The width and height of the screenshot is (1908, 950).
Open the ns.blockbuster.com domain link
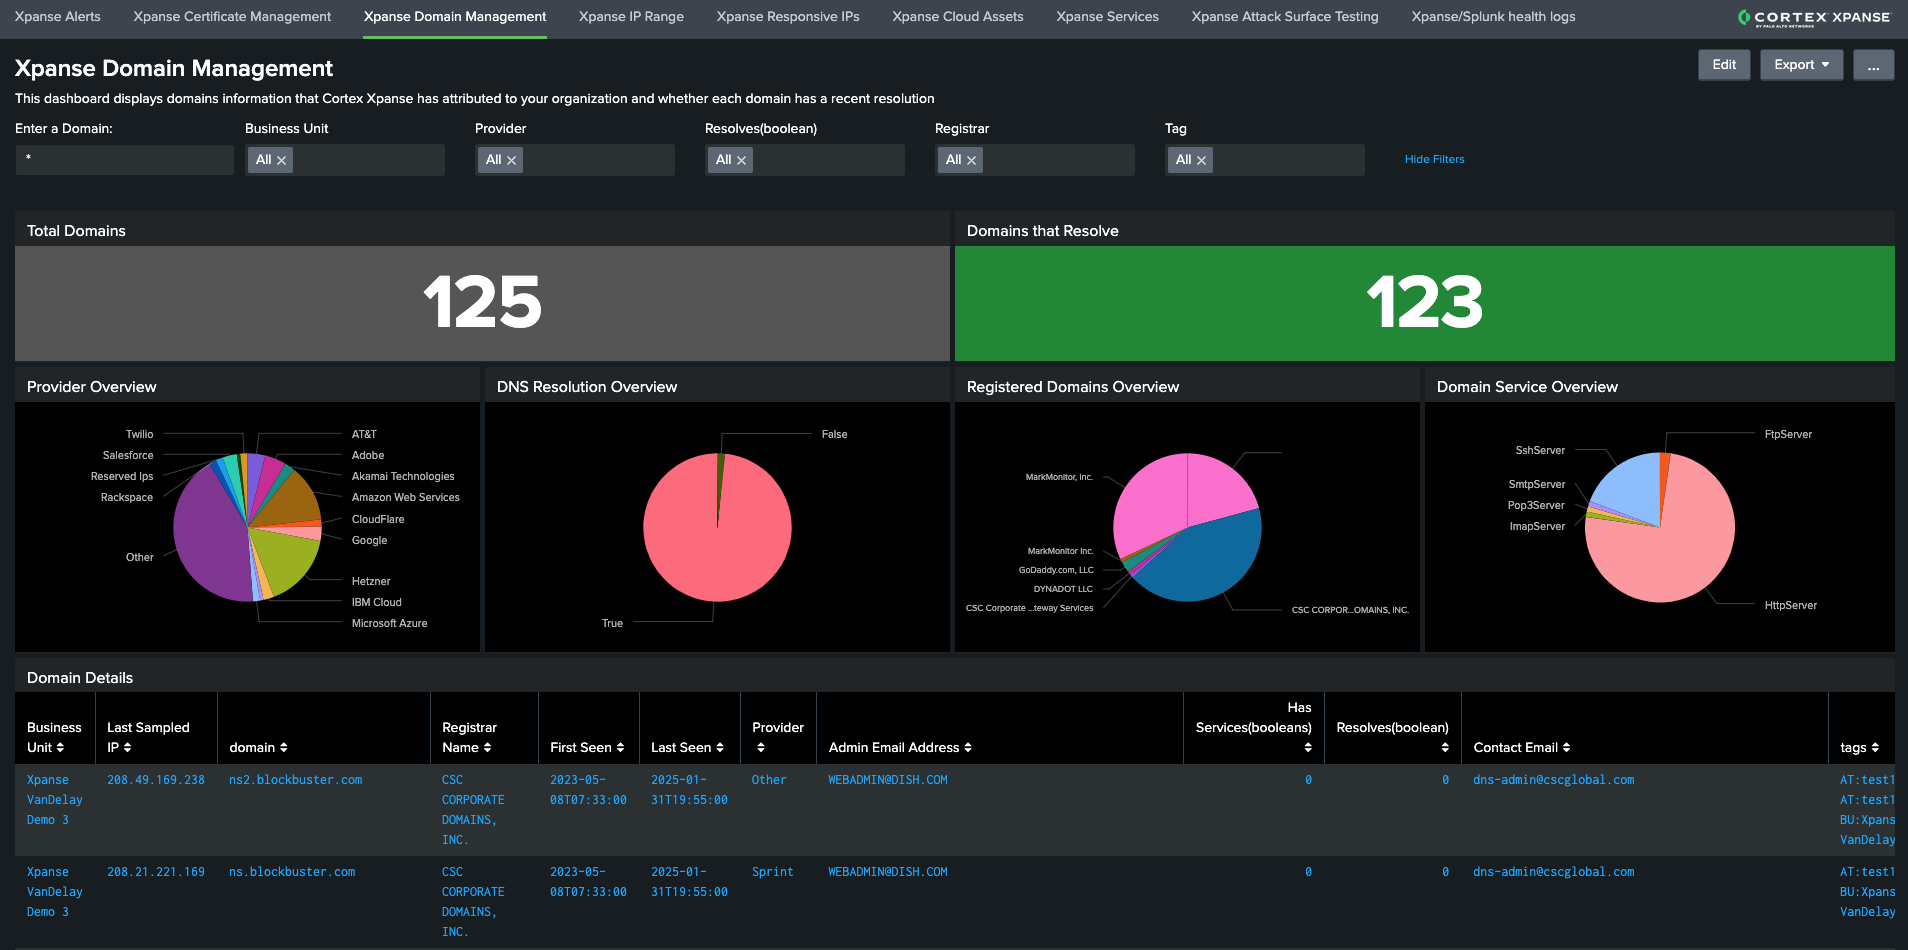tap(292, 872)
